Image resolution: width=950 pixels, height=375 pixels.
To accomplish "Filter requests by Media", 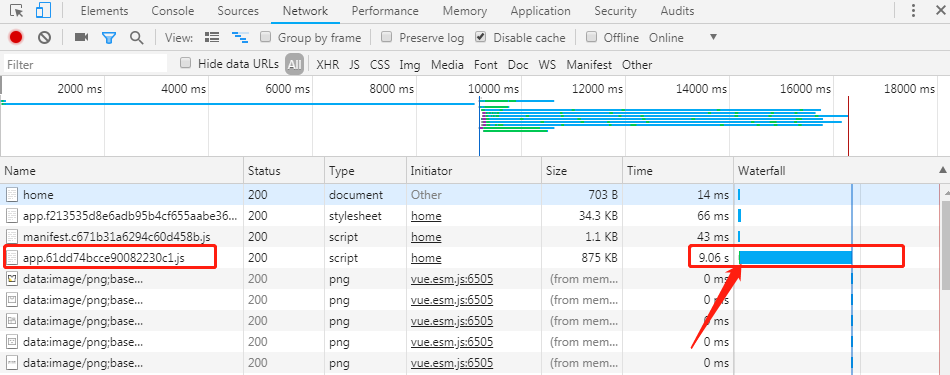I will (x=448, y=65).
